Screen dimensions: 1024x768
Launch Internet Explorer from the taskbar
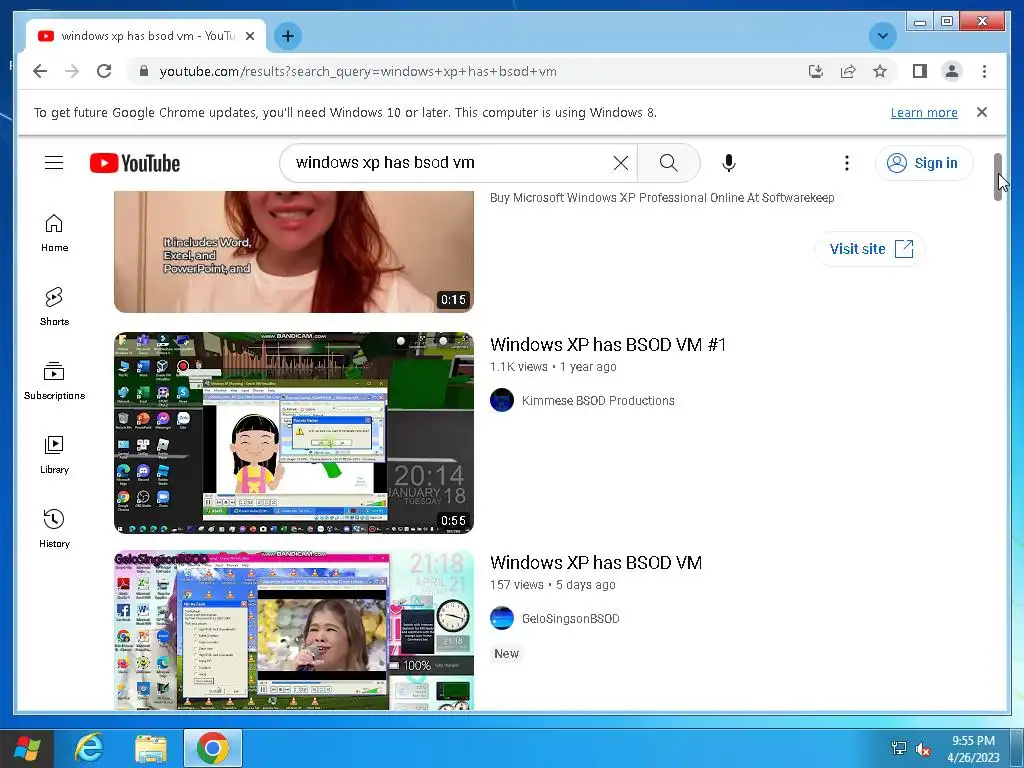coord(88,749)
